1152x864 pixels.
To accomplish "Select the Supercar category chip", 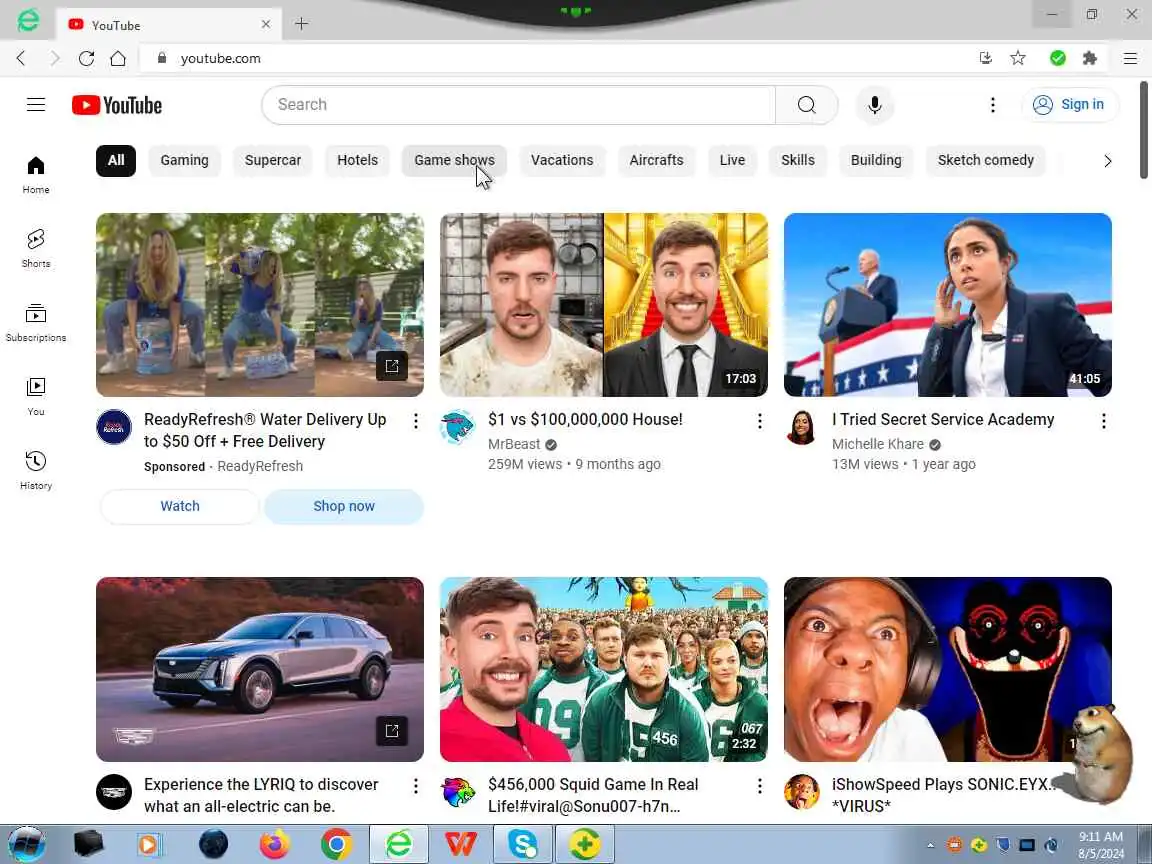I will tap(273, 160).
